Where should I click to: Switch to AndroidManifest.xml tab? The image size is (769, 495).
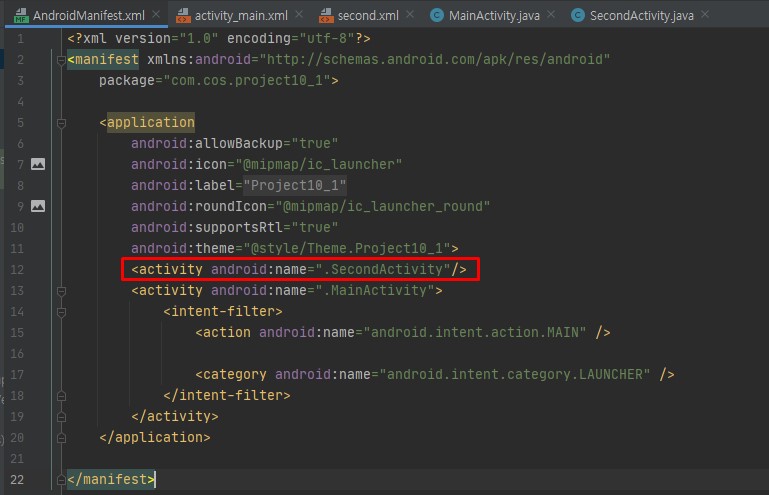pyautogui.click(x=89, y=16)
